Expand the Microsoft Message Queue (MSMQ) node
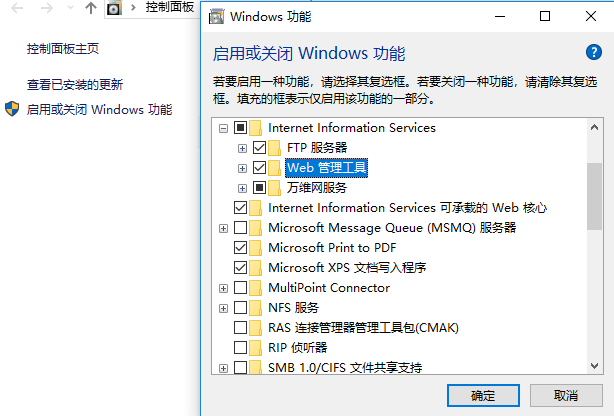Viewport: 614px width, 416px height. (x=223, y=228)
